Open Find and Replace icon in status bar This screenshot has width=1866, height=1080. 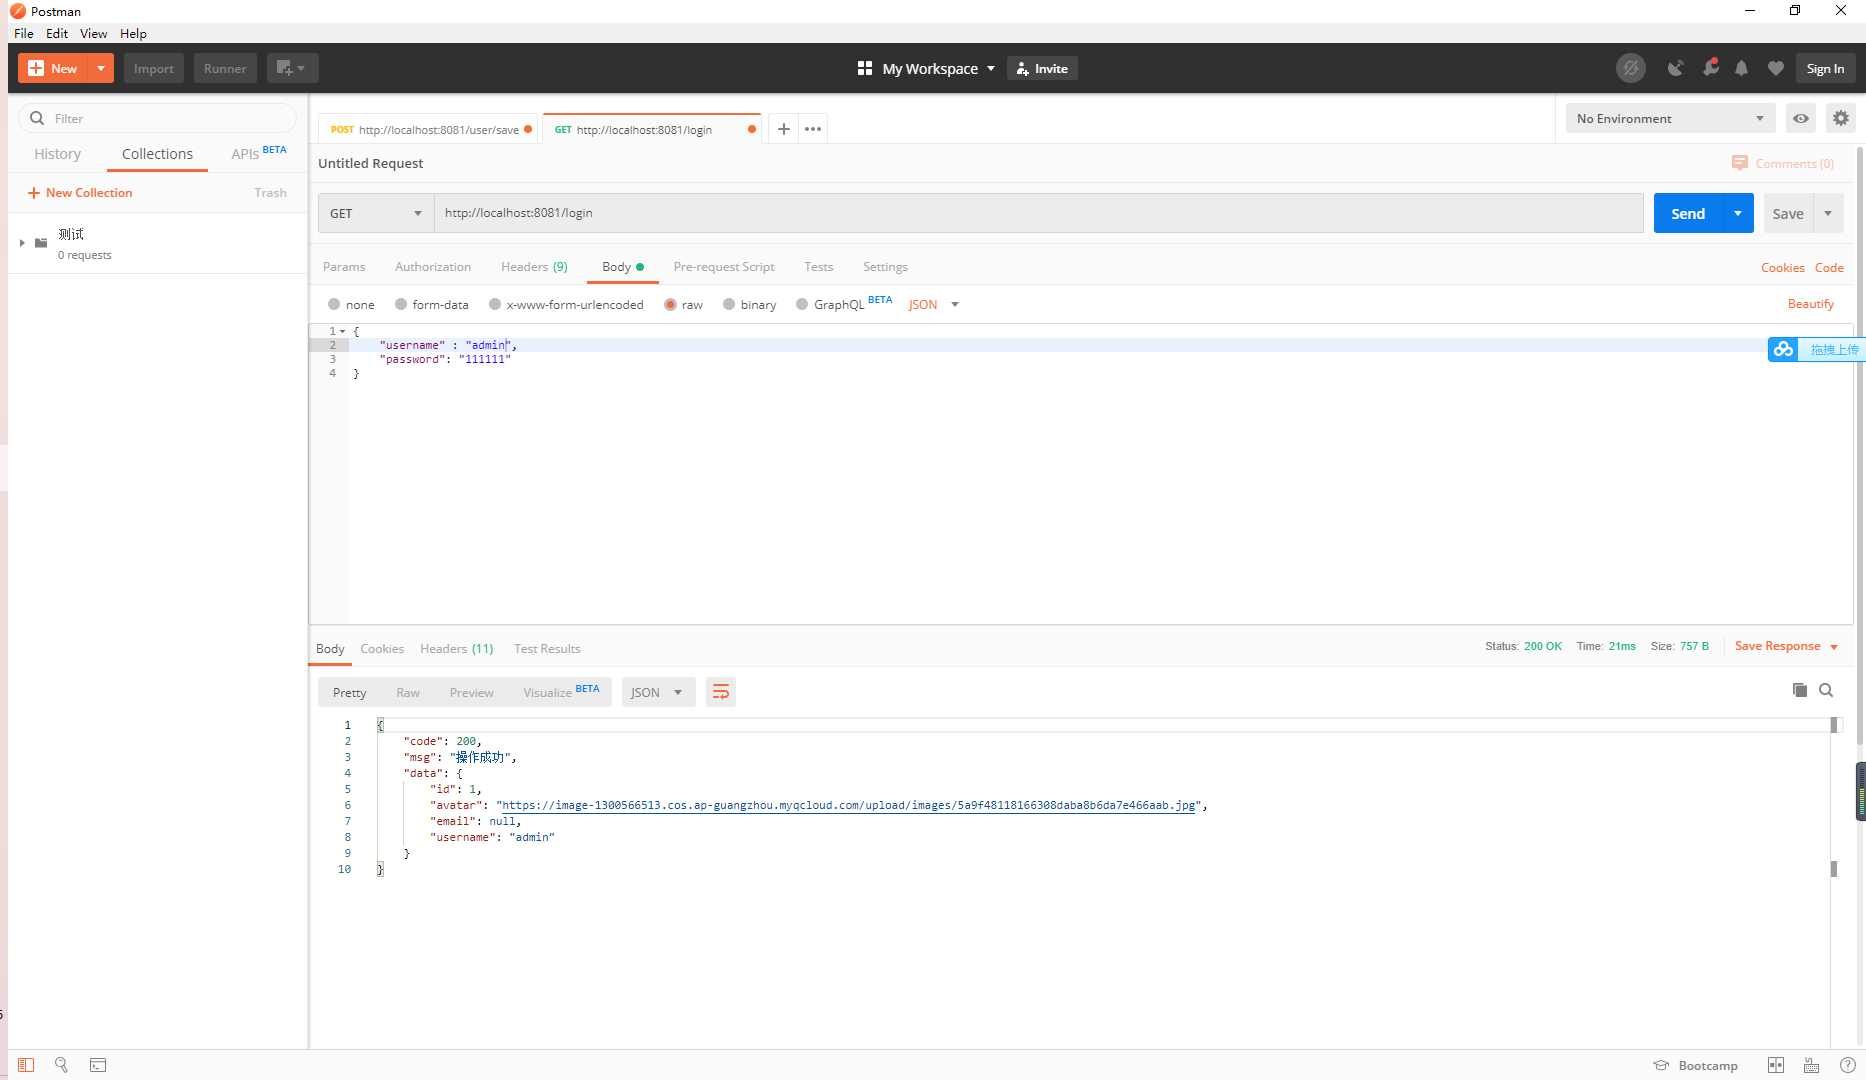click(x=61, y=1065)
